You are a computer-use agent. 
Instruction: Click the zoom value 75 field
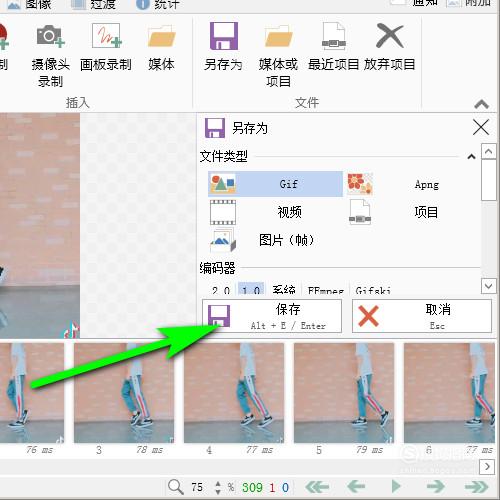[x=197, y=487]
